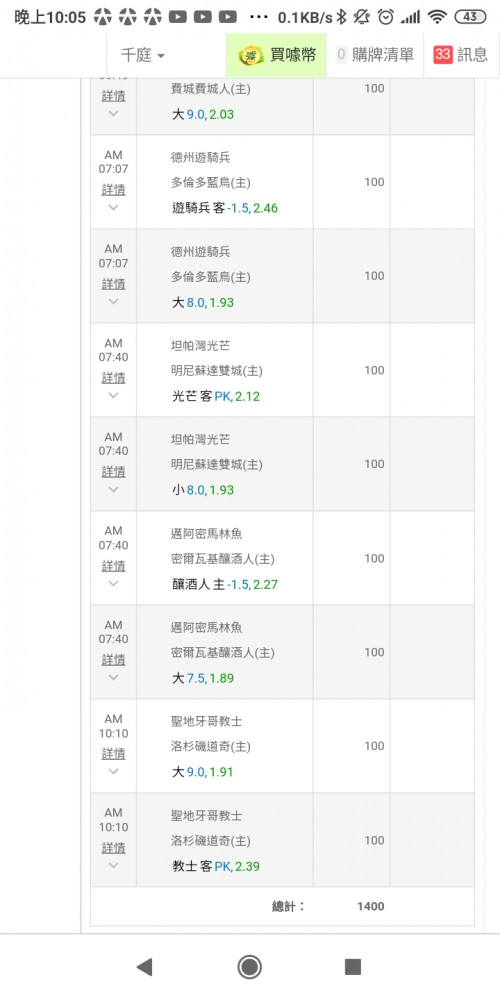Expand chevron under 詳情 for 教士 客 PK row
This screenshot has height=1000, width=500.
(x=114, y=865)
